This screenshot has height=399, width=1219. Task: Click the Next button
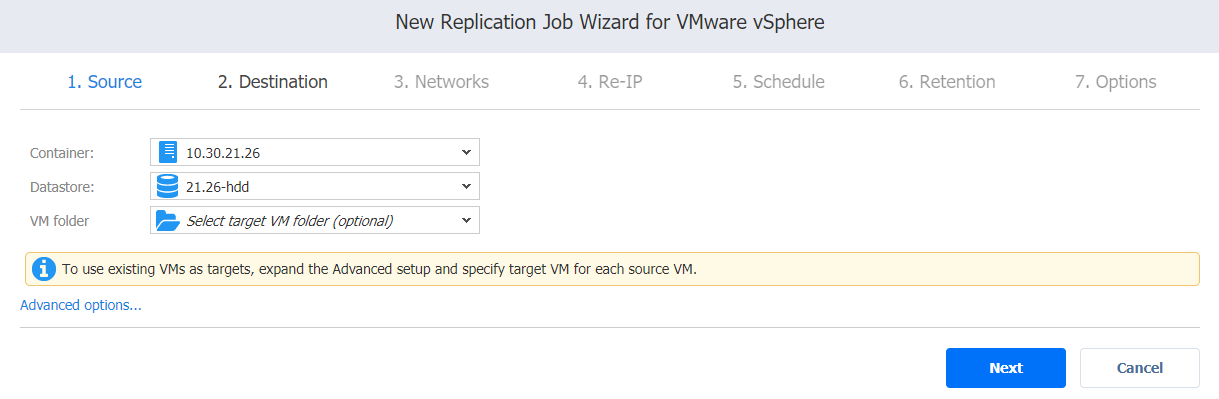1006,368
